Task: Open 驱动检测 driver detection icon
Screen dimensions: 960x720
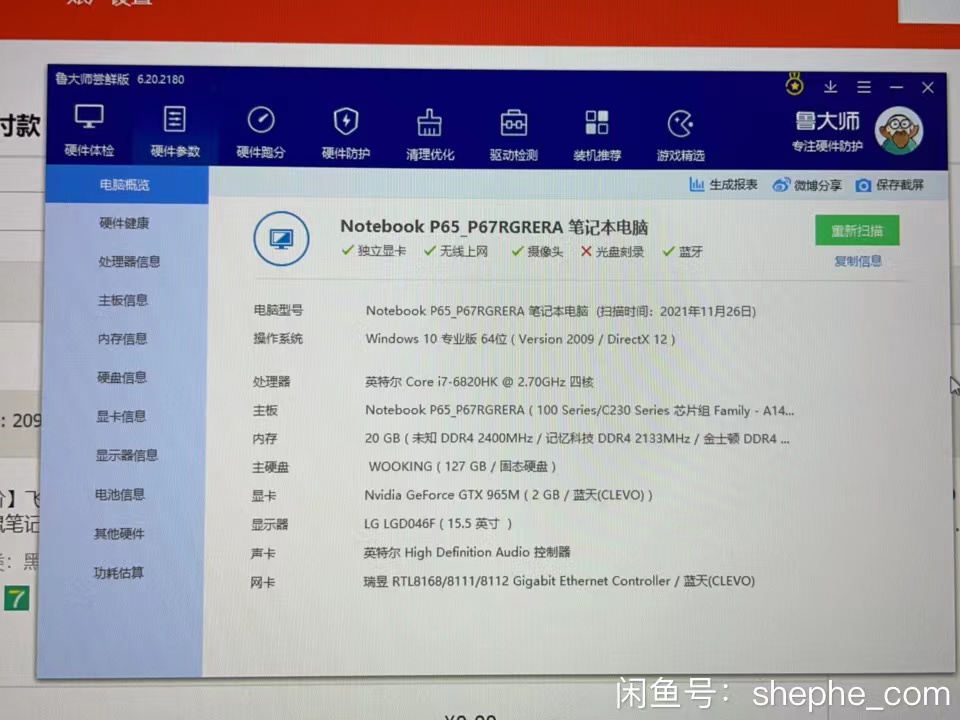Action: pos(514,124)
